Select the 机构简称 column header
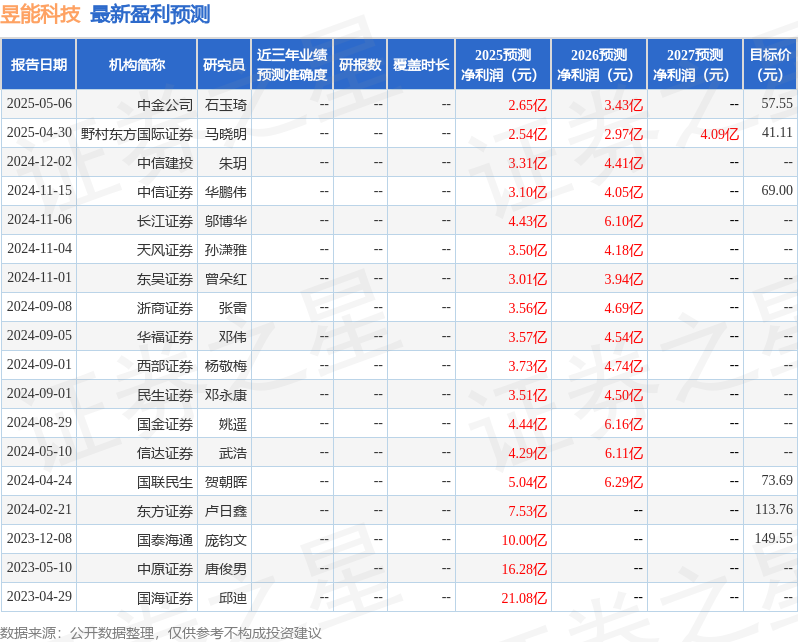Screen dimensions: 798x642 click(x=136, y=65)
